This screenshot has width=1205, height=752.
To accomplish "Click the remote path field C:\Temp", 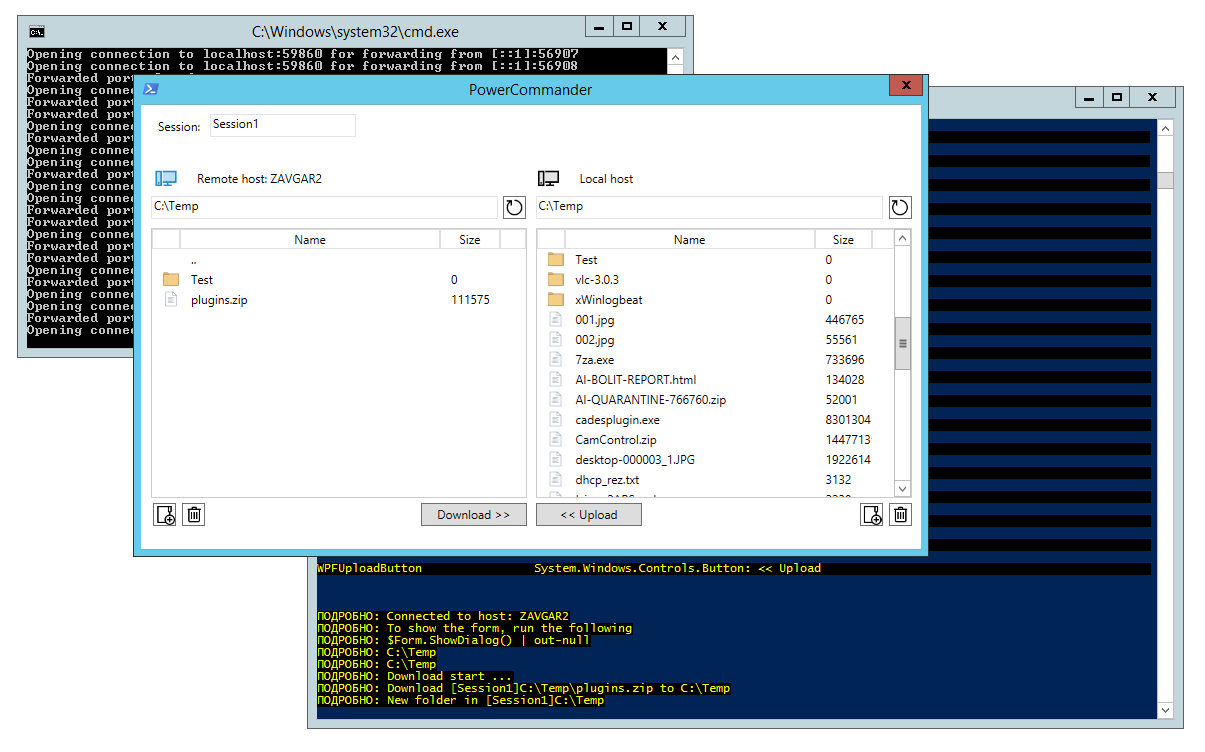I will 324,207.
